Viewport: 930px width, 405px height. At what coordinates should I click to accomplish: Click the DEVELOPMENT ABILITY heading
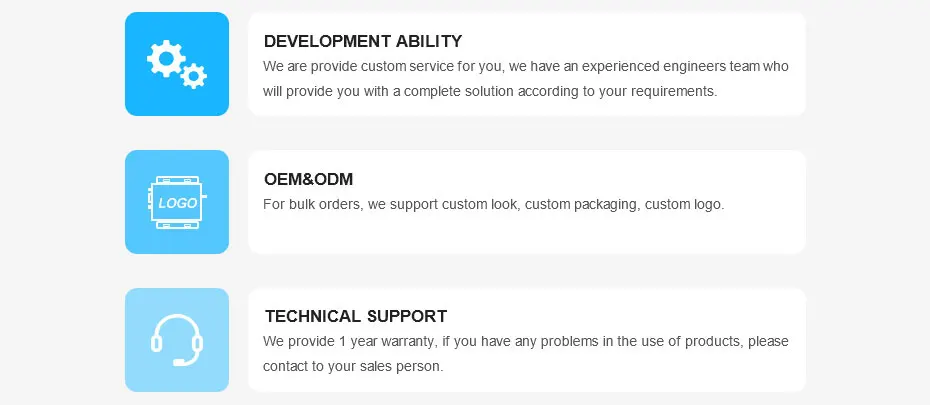pyautogui.click(x=362, y=42)
